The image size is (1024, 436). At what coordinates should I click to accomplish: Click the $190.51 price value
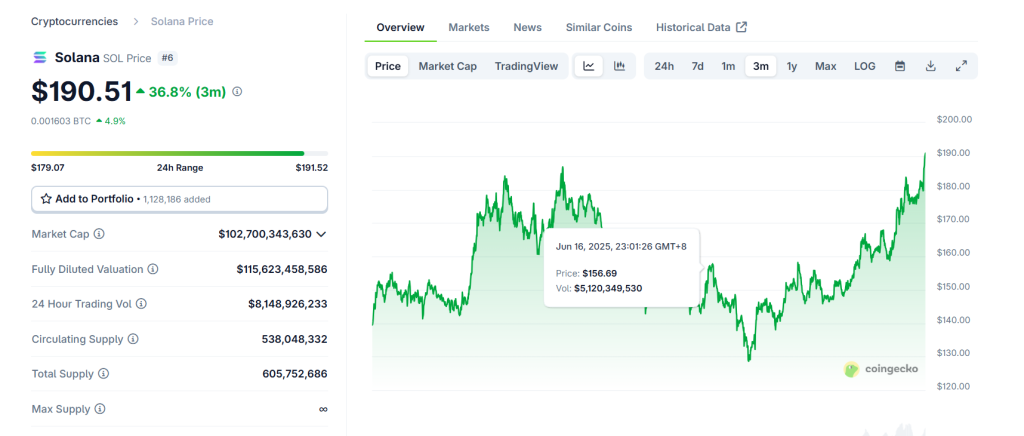point(82,91)
